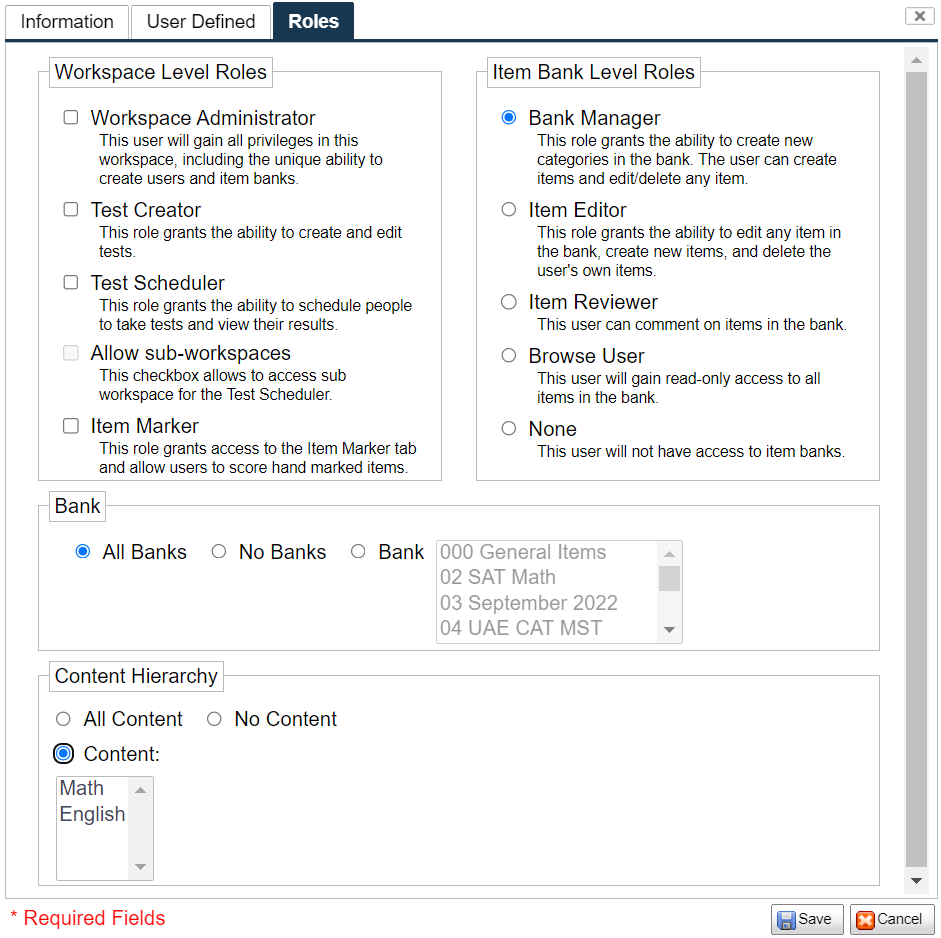Screen dimensions: 941x938
Task: Save the role settings
Action: pyautogui.click(x=807, y=919)
